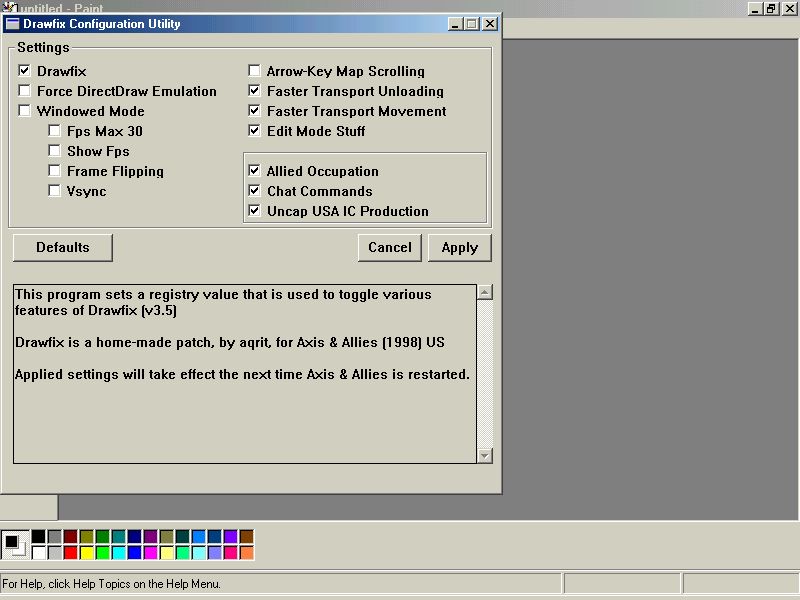Choose the maroon color swatch
The image size is (800, 600).
point(71,536)
